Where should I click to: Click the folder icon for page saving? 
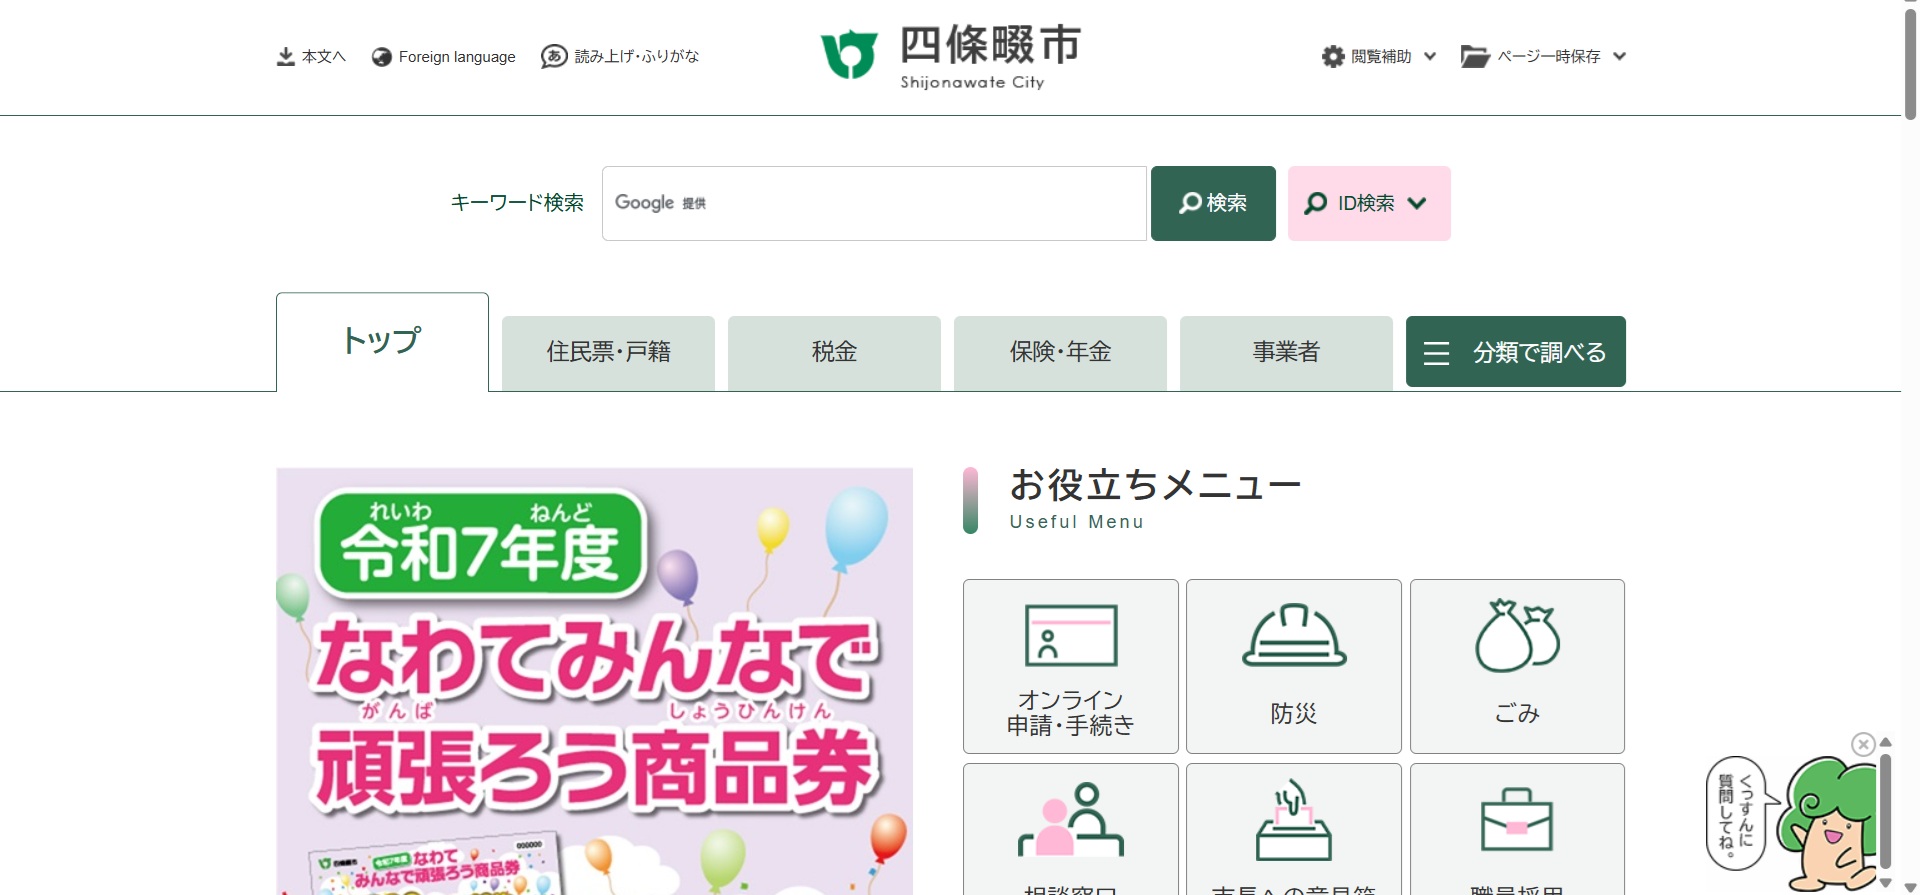tap(1475, 57)
